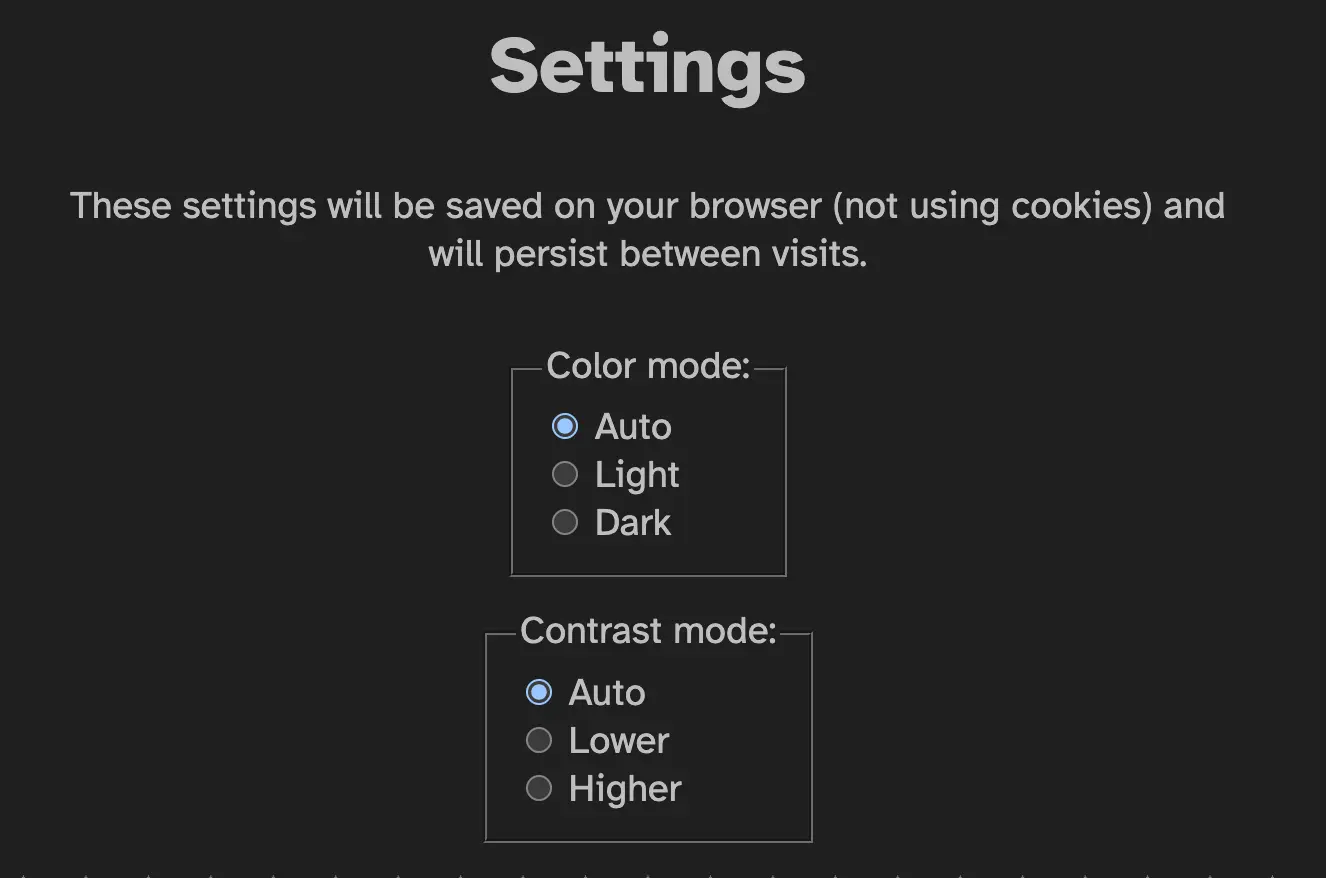The height and width of the screenshot is (878, 1326).
Task: Click the Auto label under Color mode
Action: (x=632, y=426)
